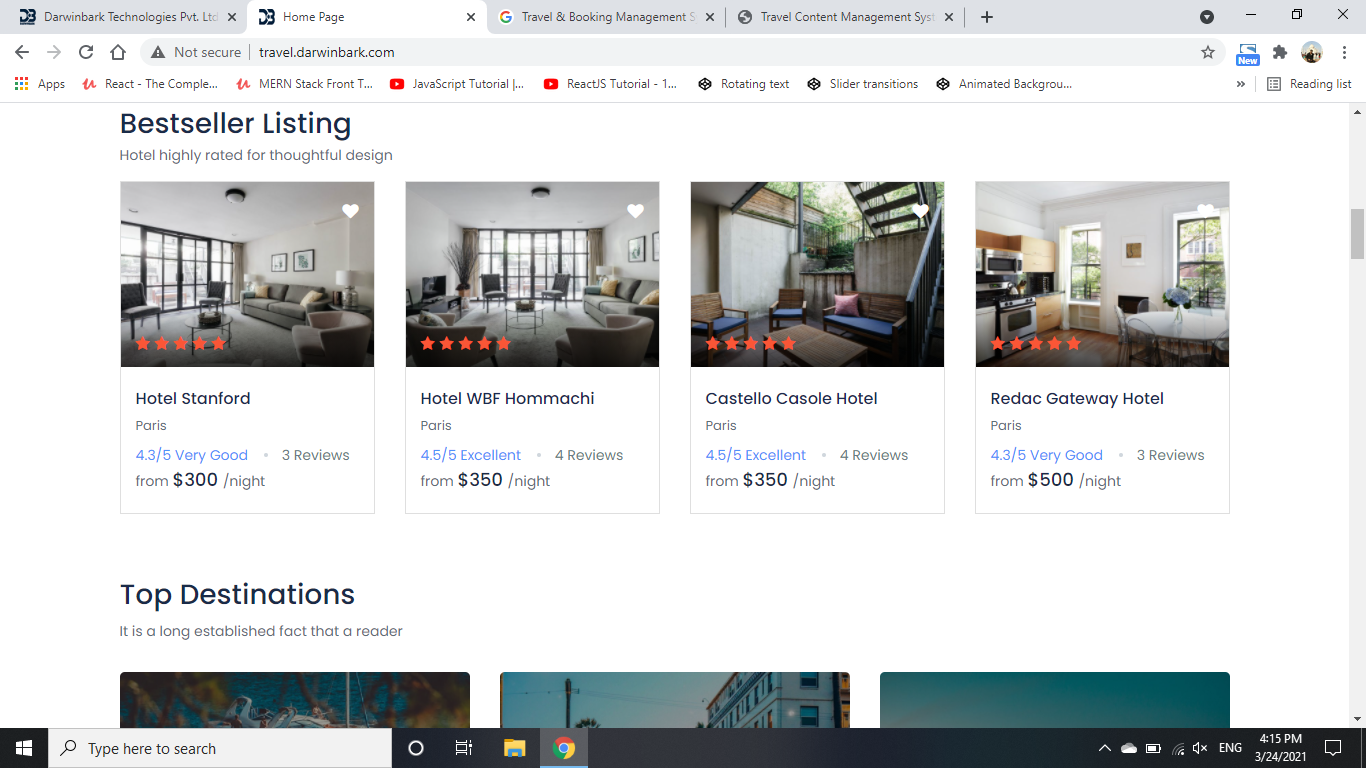The height and width of the screenshot is (768, 1366).
Task: Open the Chrome extensions puzzle icon
Action: pos(1279,52)
